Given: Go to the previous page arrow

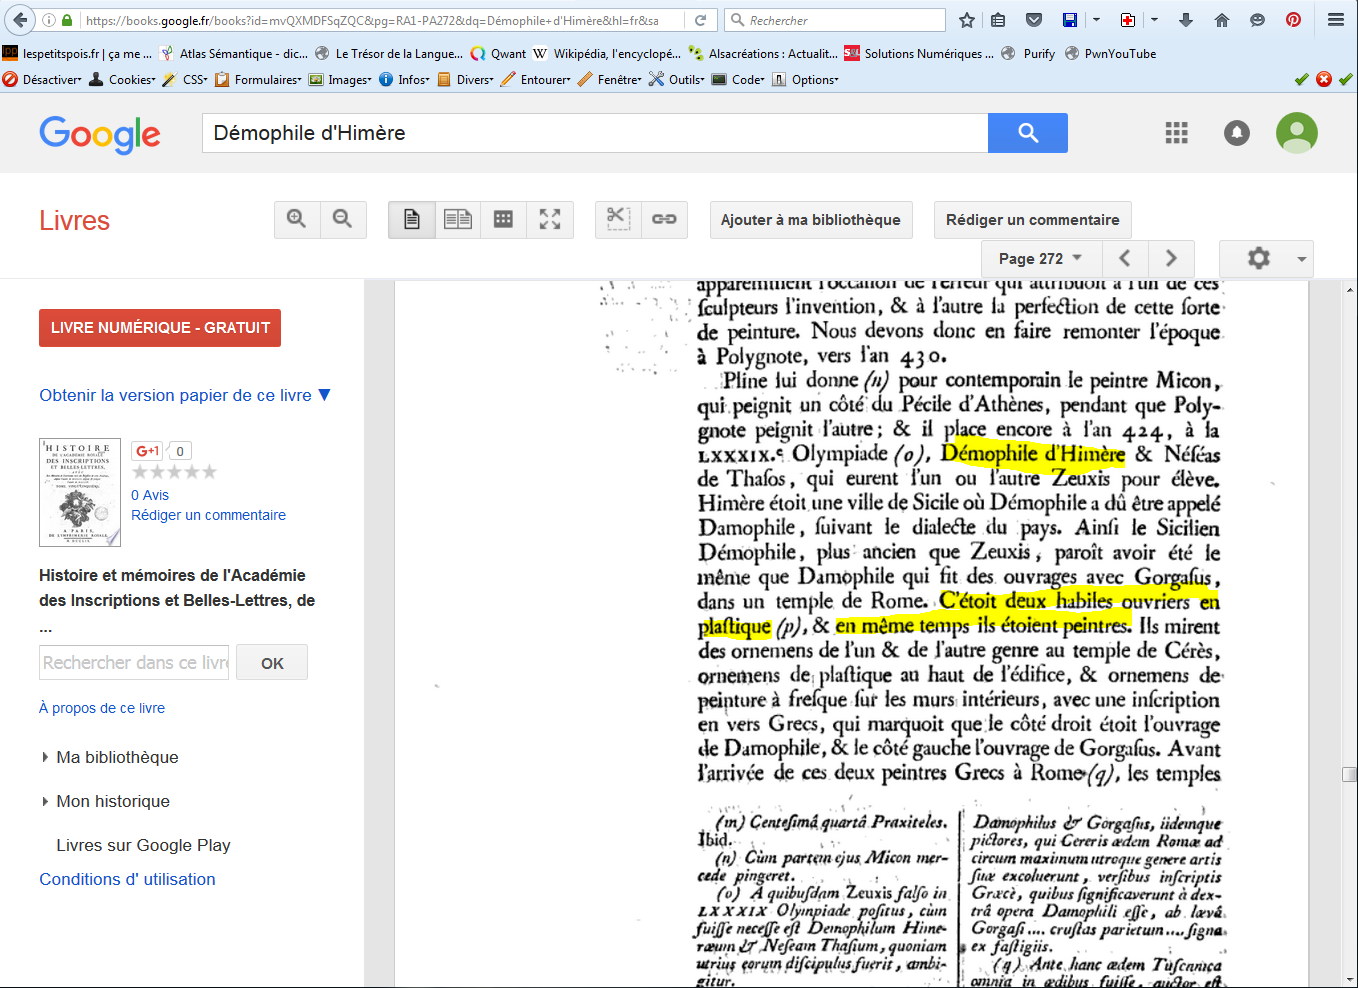Looking at the screenshot, I should [x=1125, y=258].
